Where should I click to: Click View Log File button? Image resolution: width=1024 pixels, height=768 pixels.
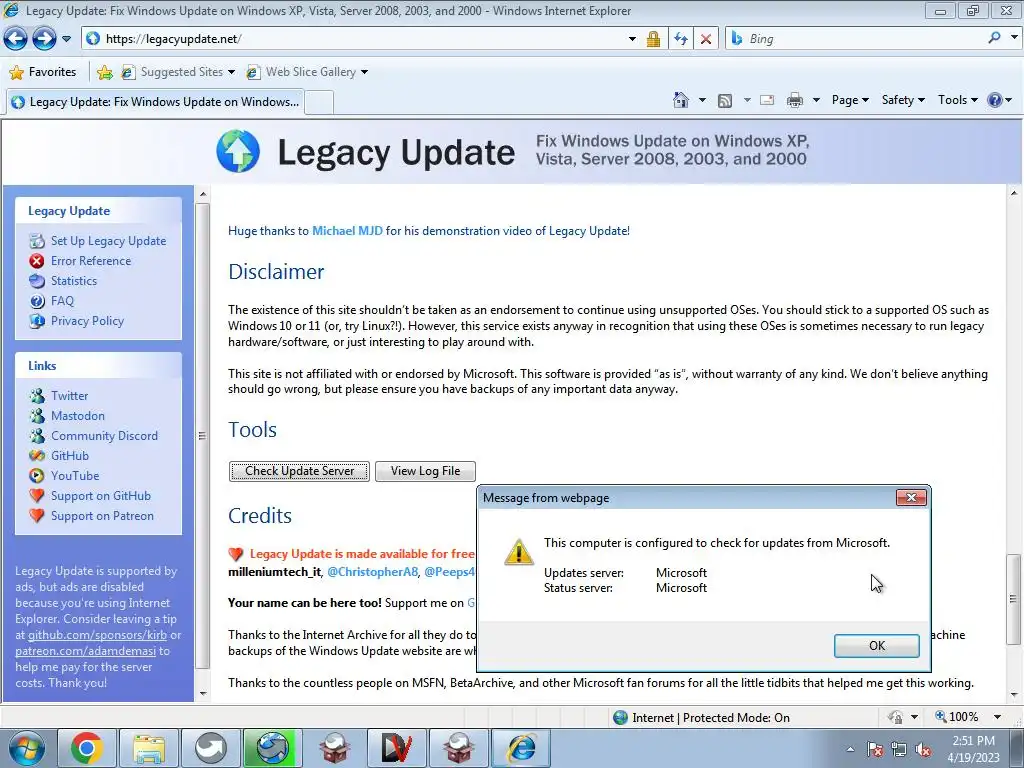[425, 471]
